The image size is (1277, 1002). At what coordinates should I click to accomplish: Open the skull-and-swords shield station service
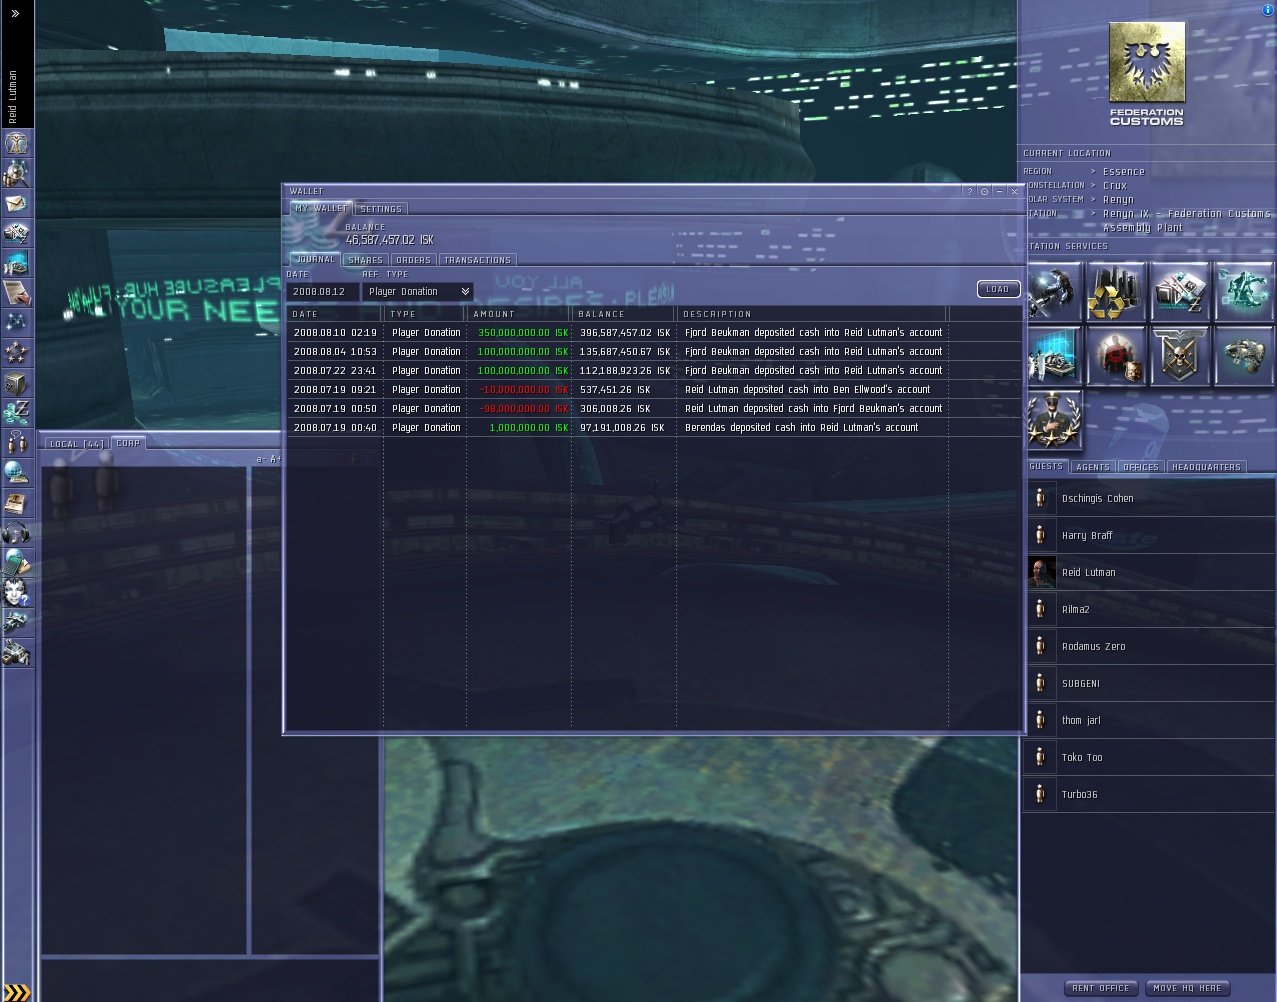[1180, 355]
